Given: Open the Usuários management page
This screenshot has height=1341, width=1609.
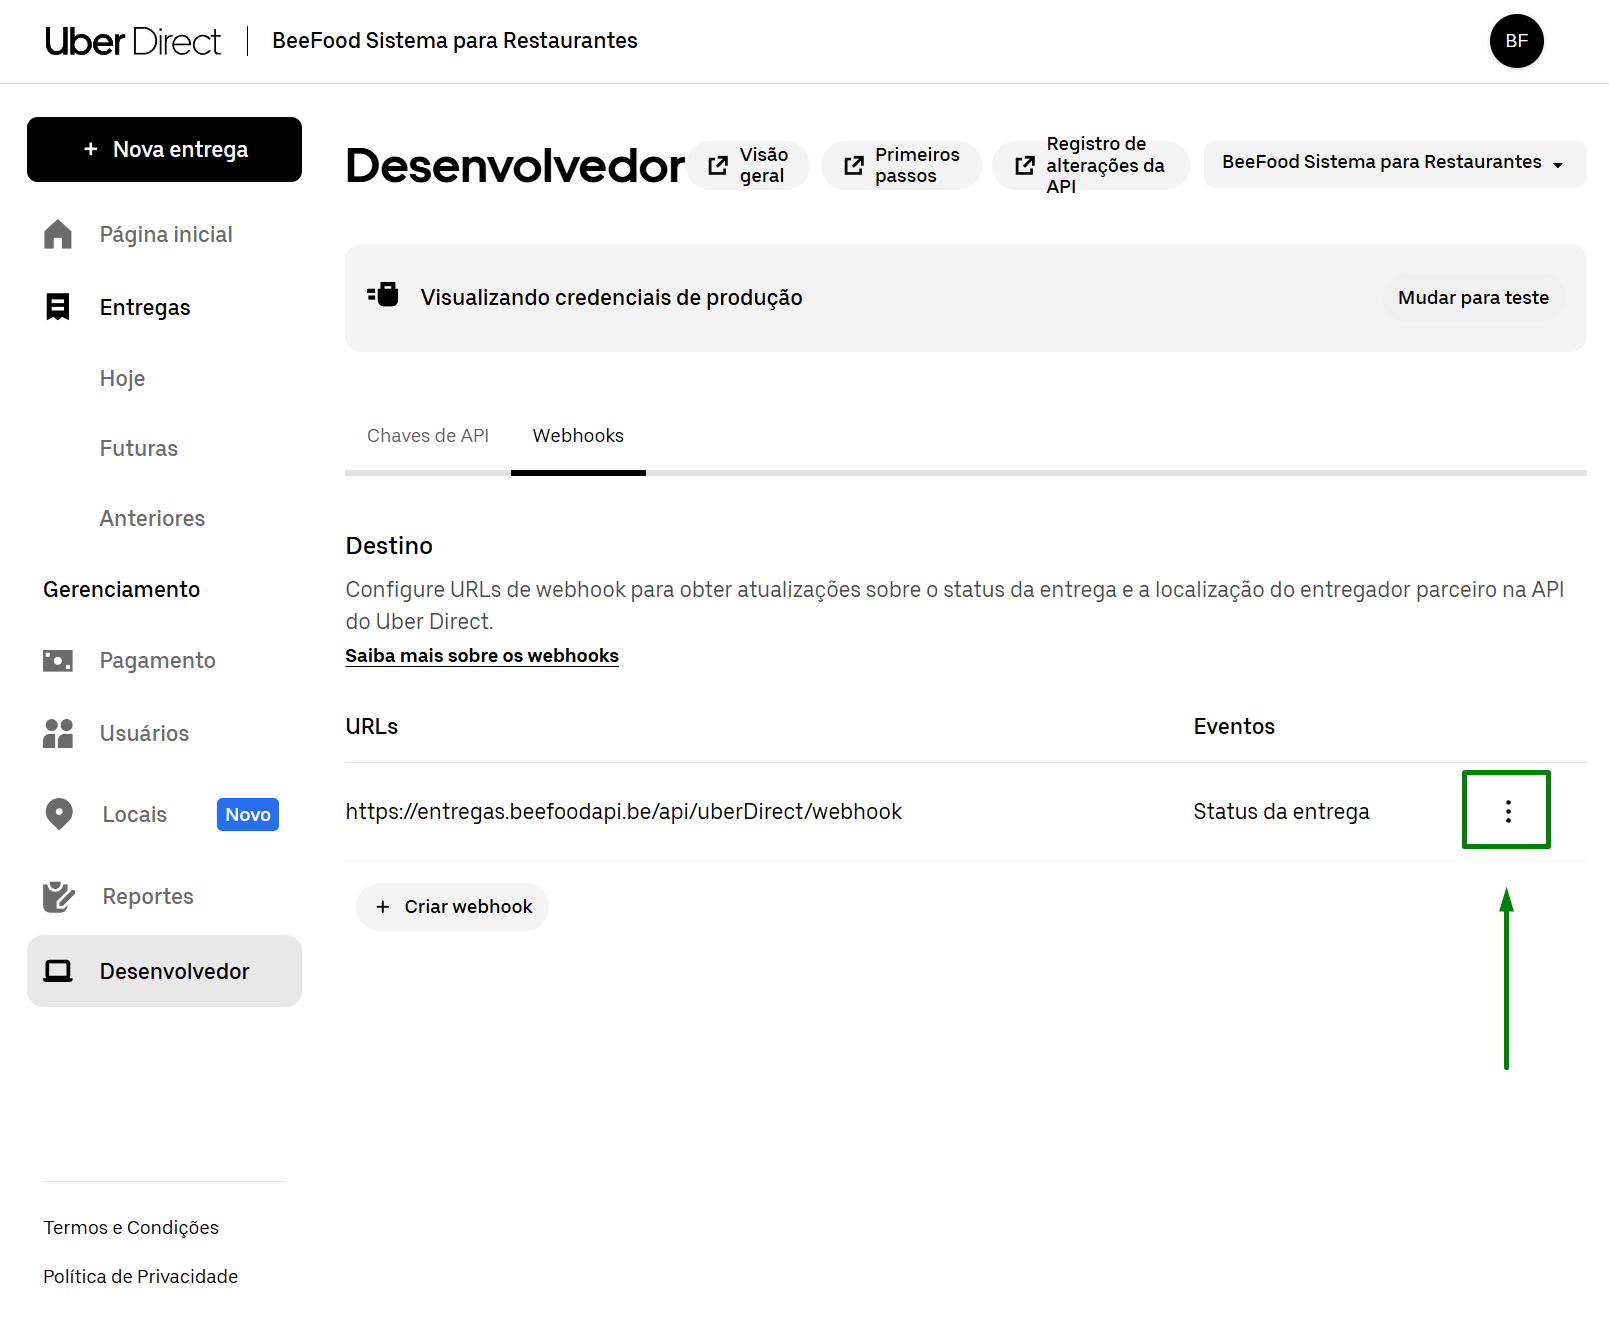Looking at the screenshot, I should [x=144, y=733].
